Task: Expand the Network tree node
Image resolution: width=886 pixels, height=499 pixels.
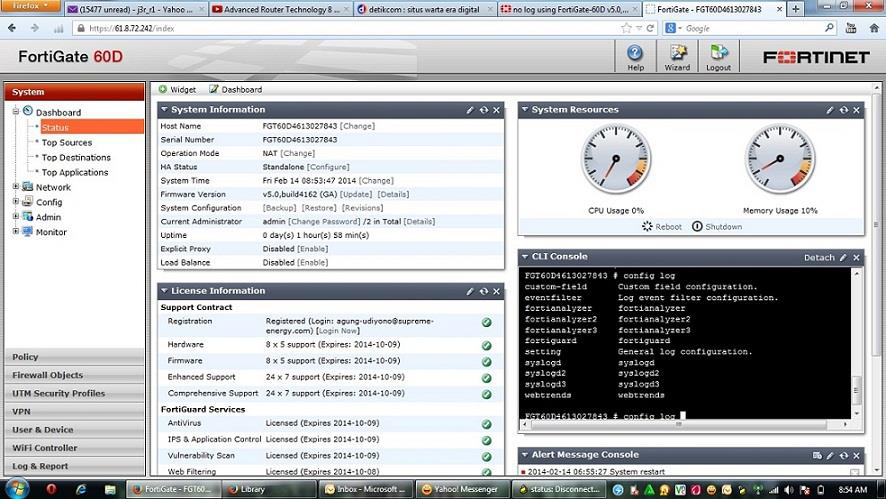Action: coord(16,186)
